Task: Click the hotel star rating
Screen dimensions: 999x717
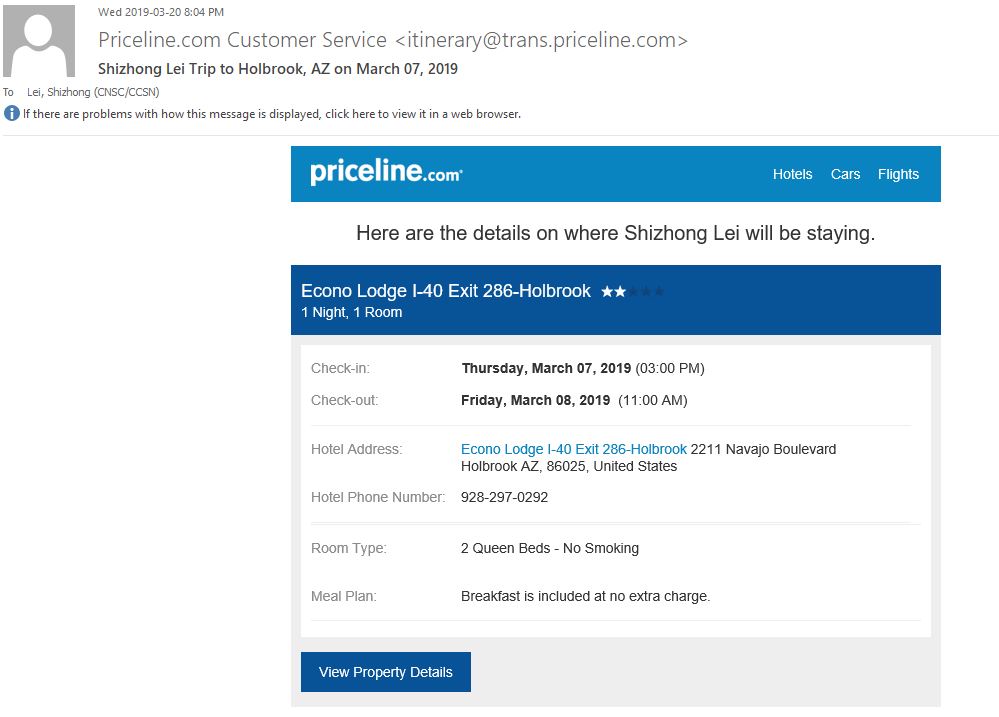Action: pos(632,291)
